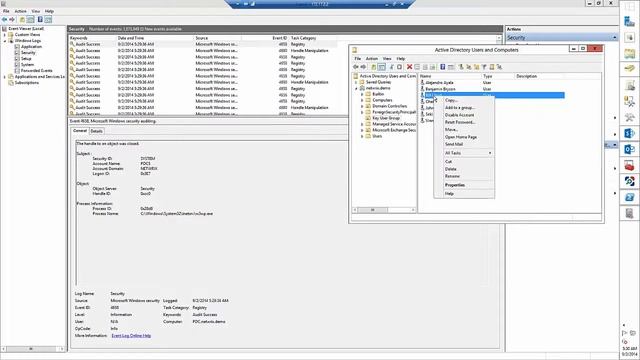Click Forward arrow in Active Directory toolbar
Screen dimensions: 640x360
pos(363,67)
